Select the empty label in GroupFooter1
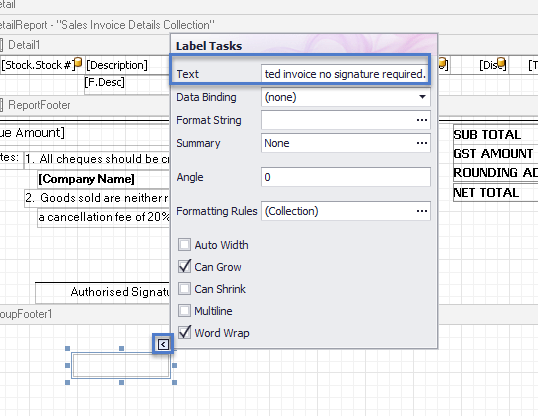 coord(121,366)
